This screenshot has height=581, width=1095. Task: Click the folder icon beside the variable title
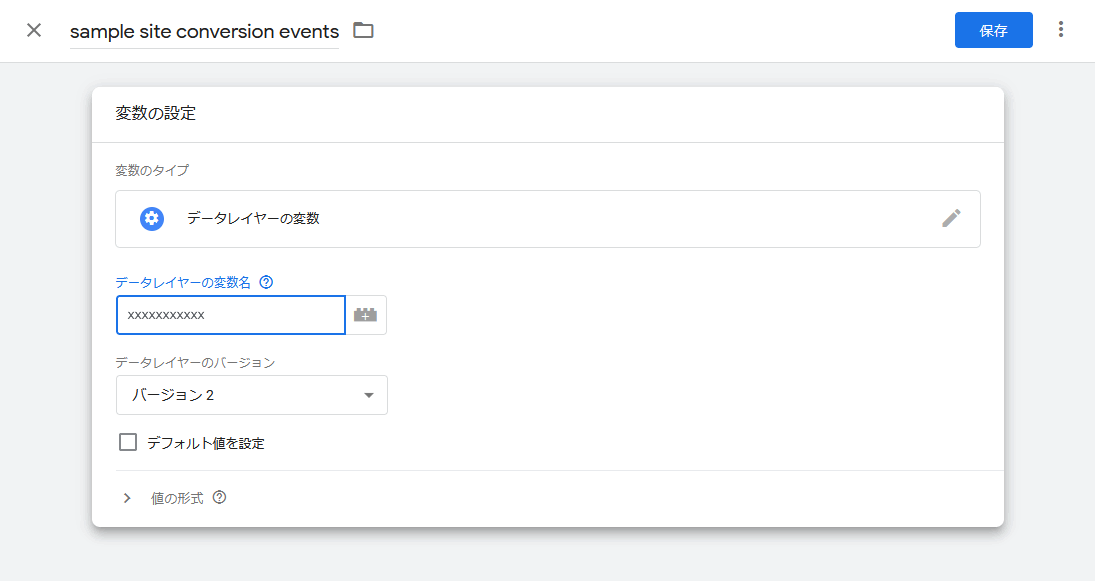(363, 31)
